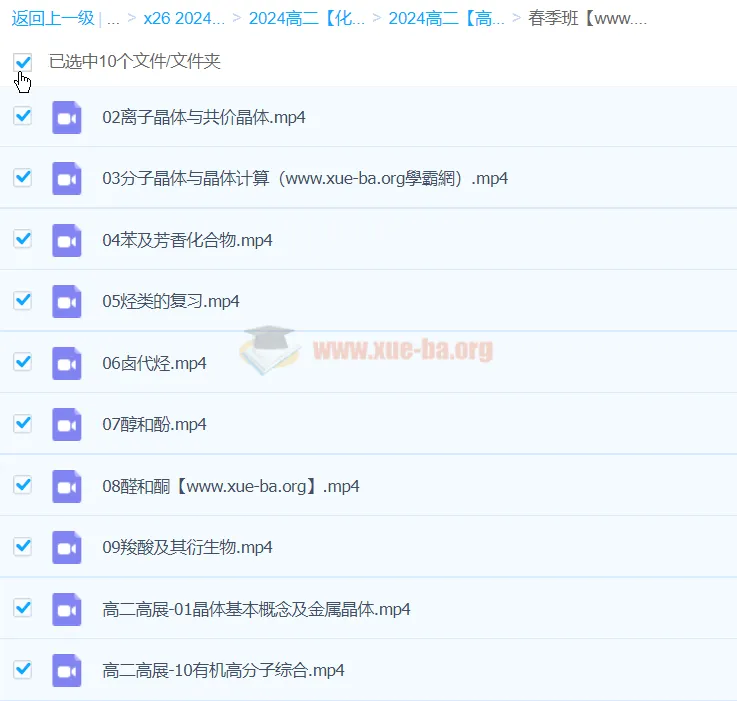The height and width of the screenshot is (701, 737).
Task: Click video icon for 高二高展-10有机高分子综合.mp4
Action: (x=67, y=670)
